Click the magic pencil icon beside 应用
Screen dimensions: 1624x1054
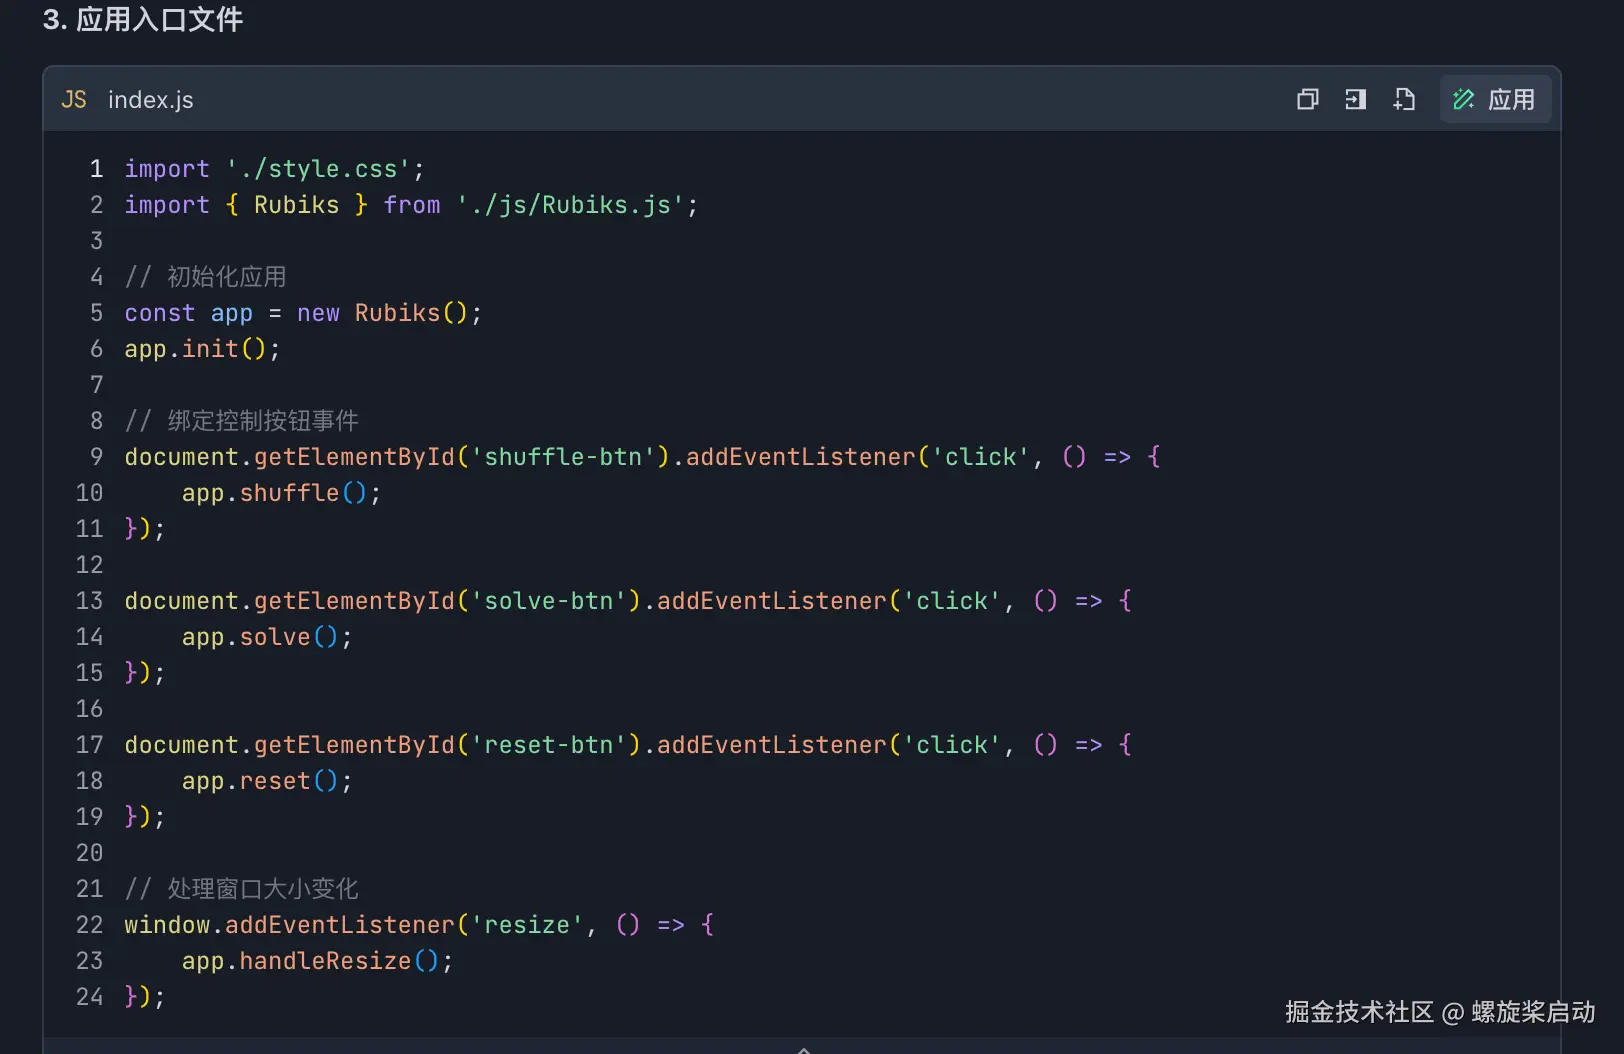[1463, 99]
